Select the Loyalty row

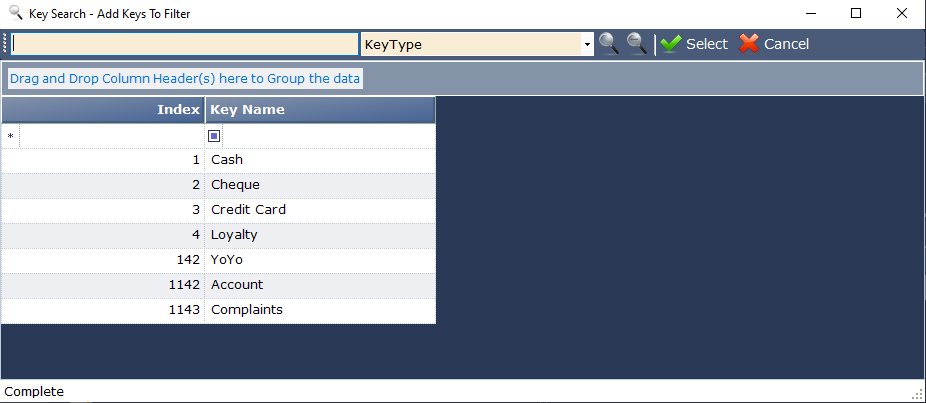[x=219, y=235]
